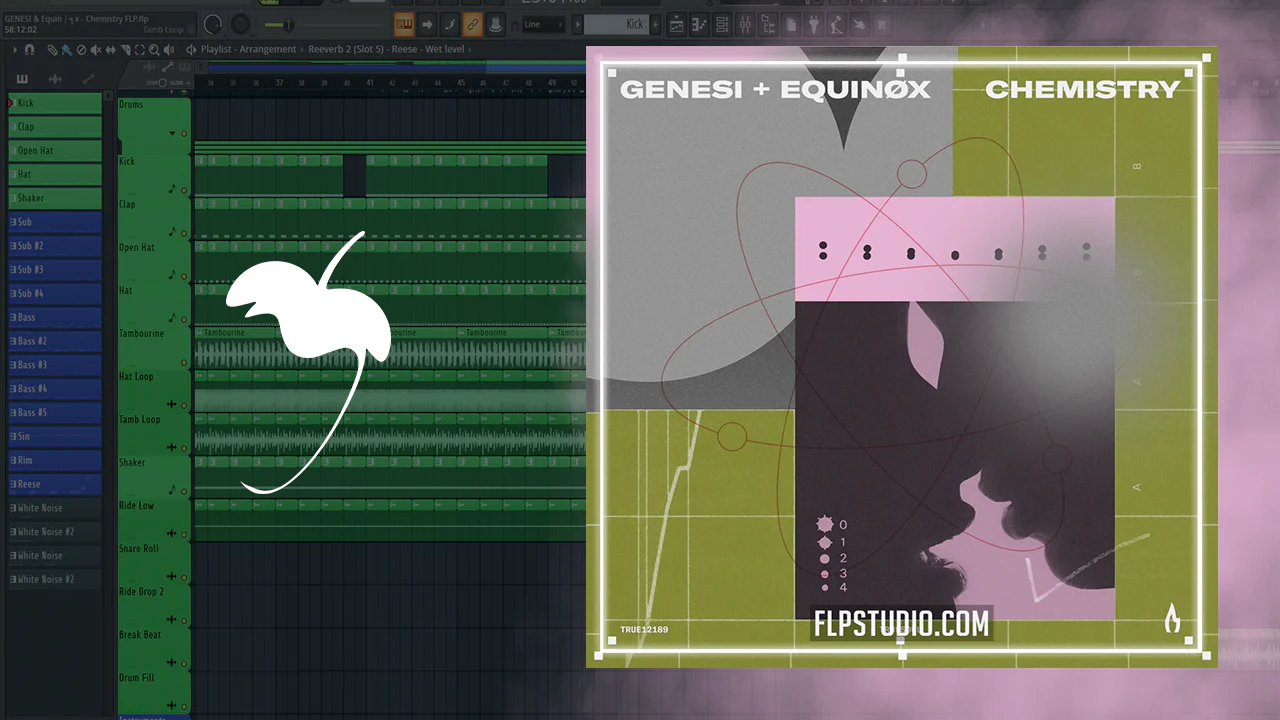Click the arrow left of the Kick pattern selector

tap(578, 24)
